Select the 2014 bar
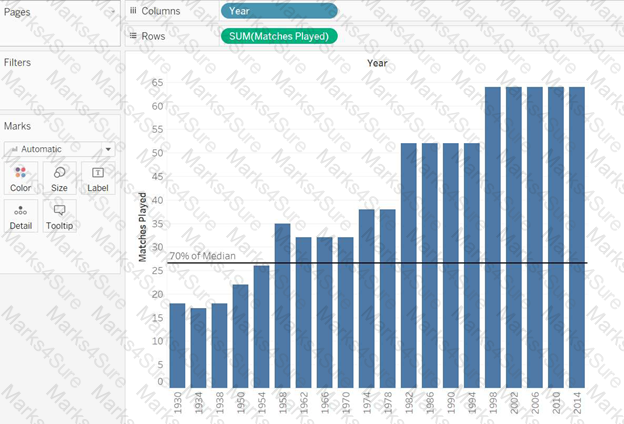 click(577, 237)
